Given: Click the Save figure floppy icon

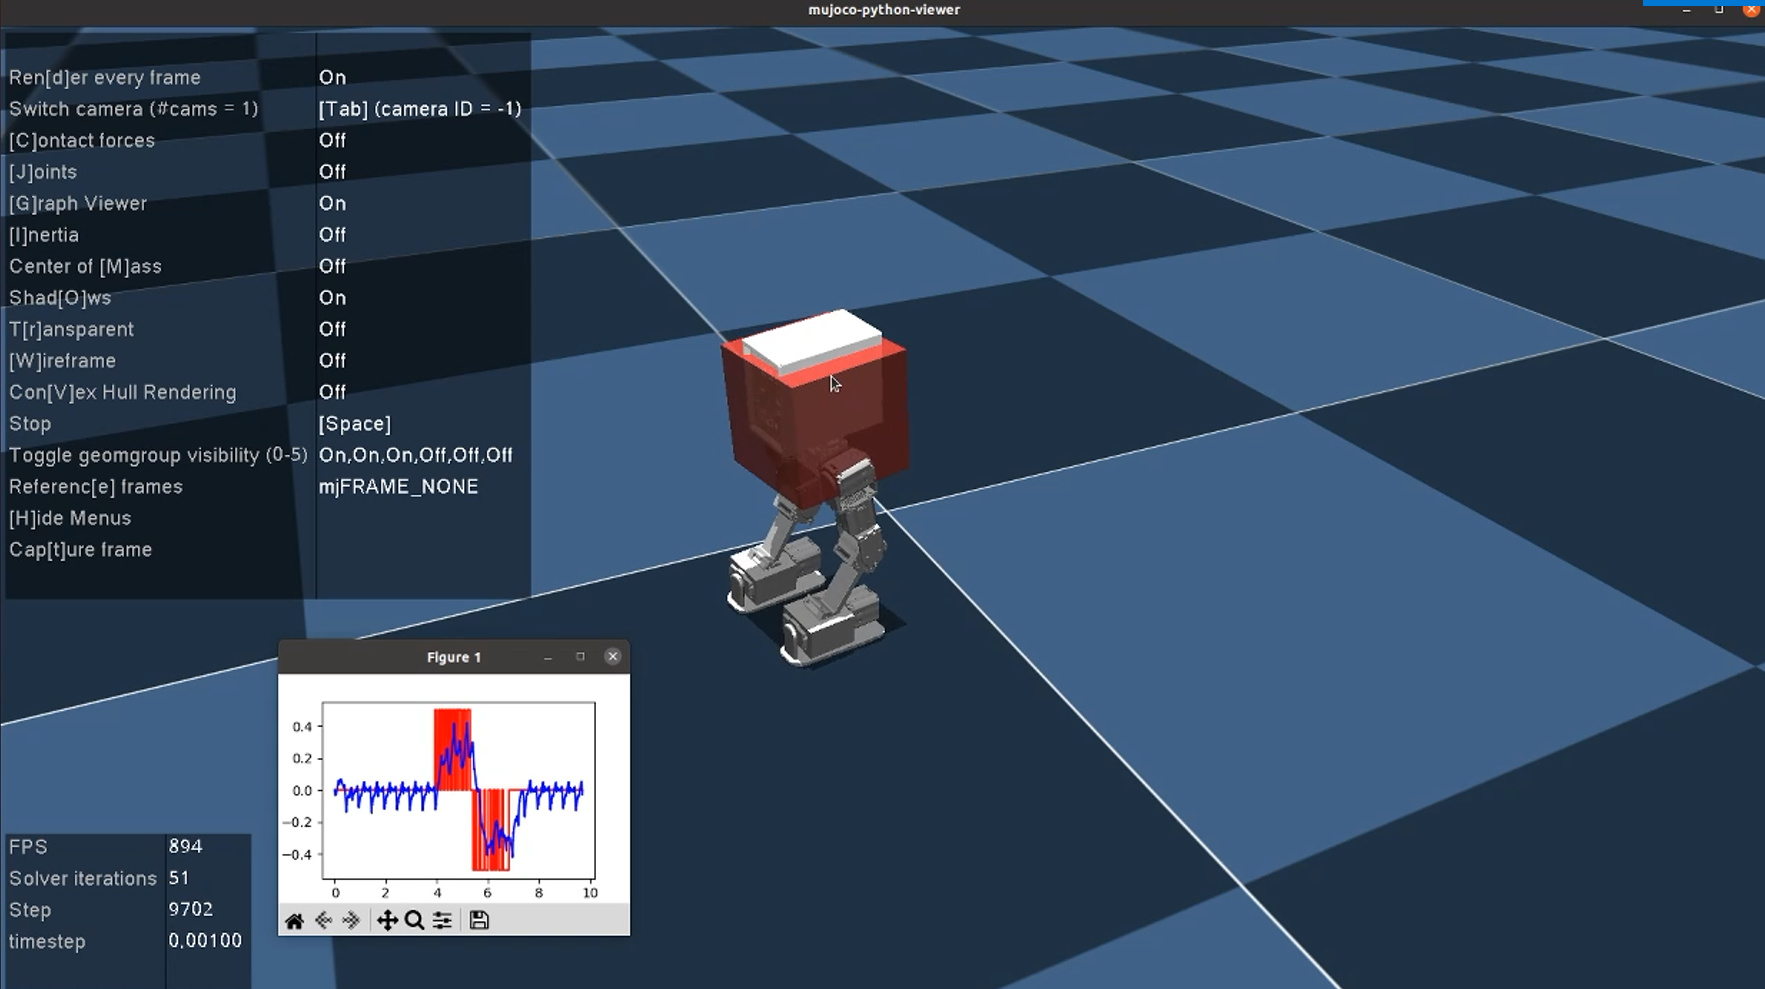Looking at the screenshot, I should coord(479,920).
